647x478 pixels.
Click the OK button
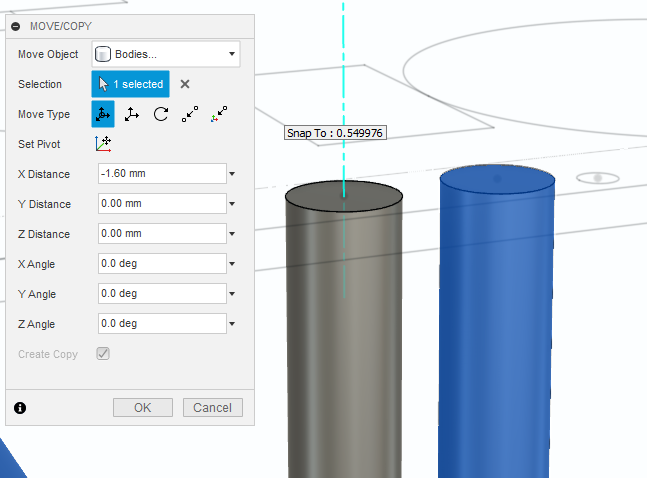point(143,408)
